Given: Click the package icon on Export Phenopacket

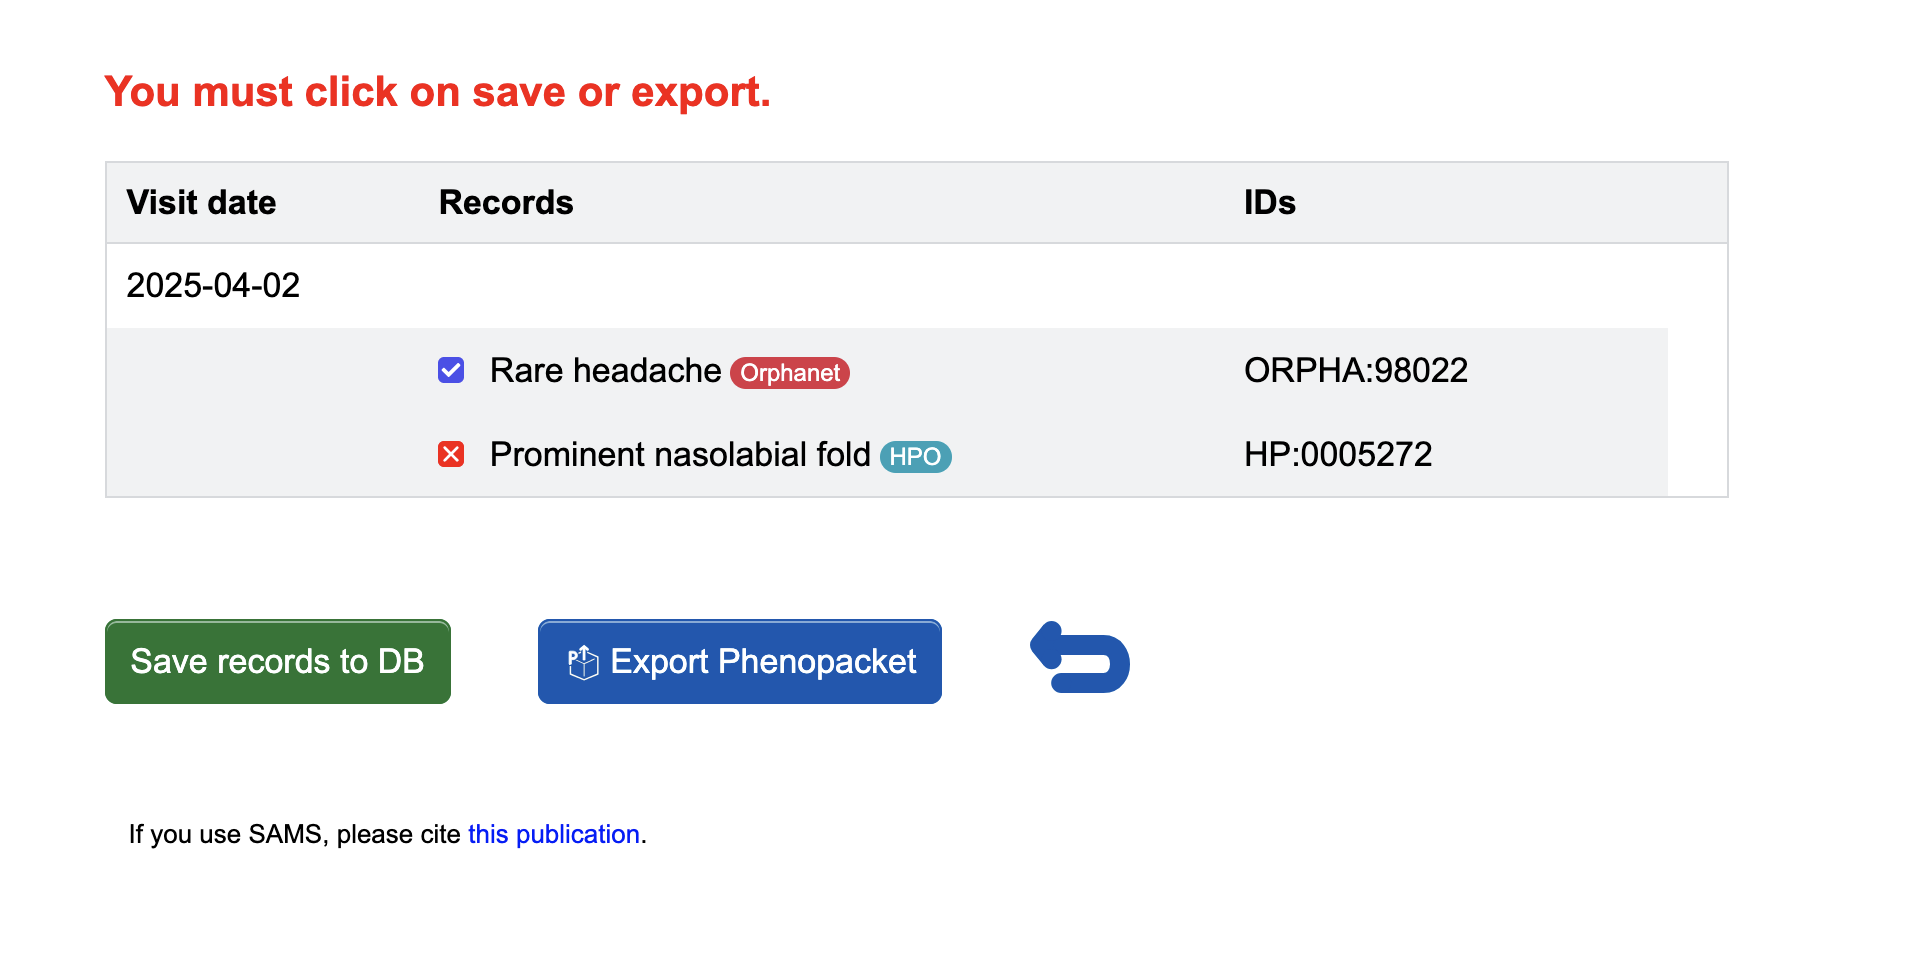Looking at the screenshot, I should click(583, 662).
